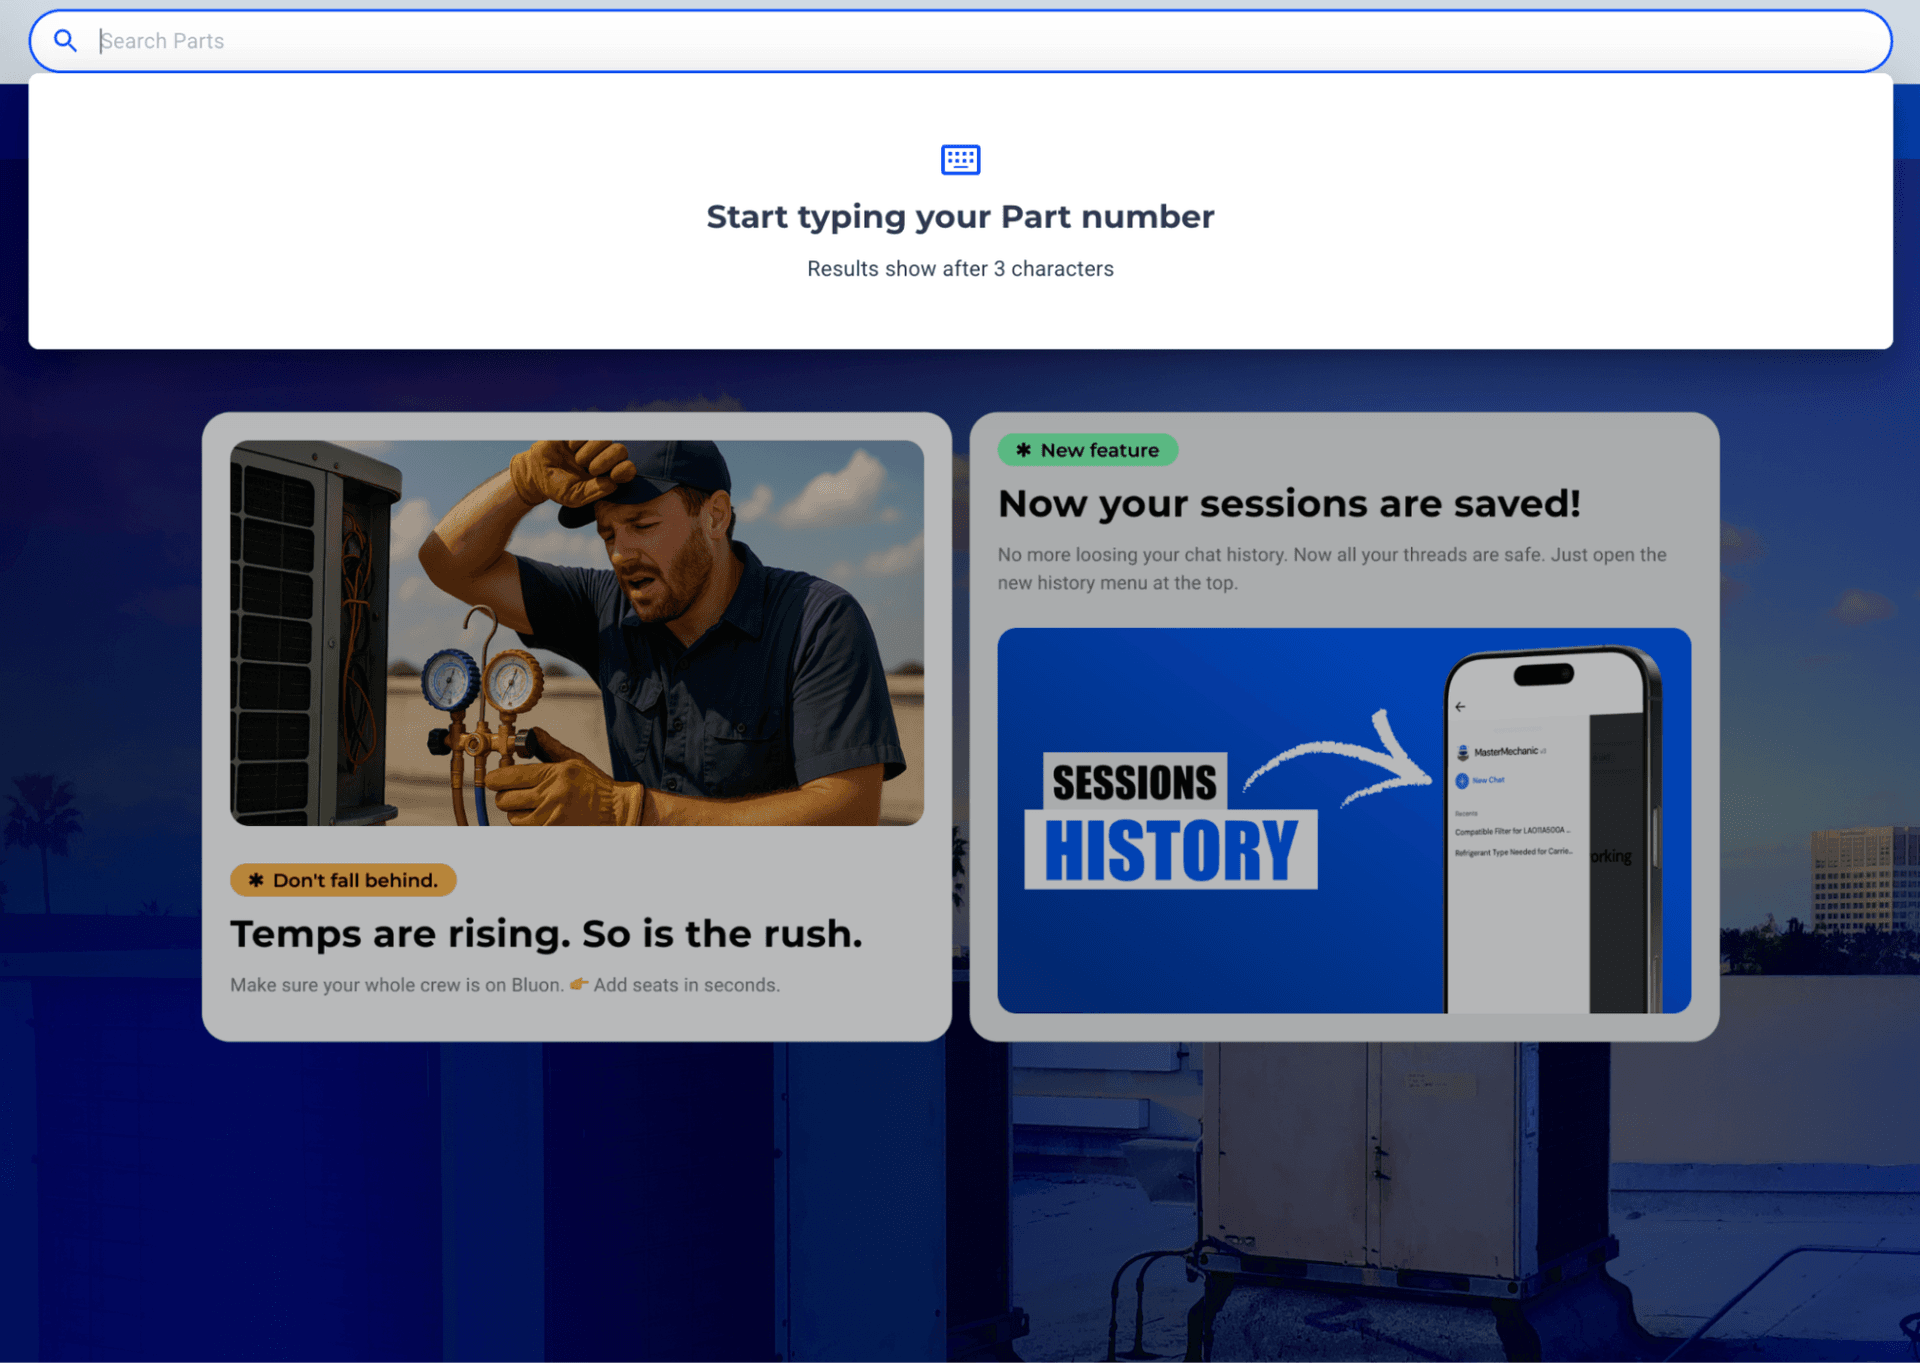Click the magnifying glass search icon
This screenshot has height=1364, width=1920.
65,41
